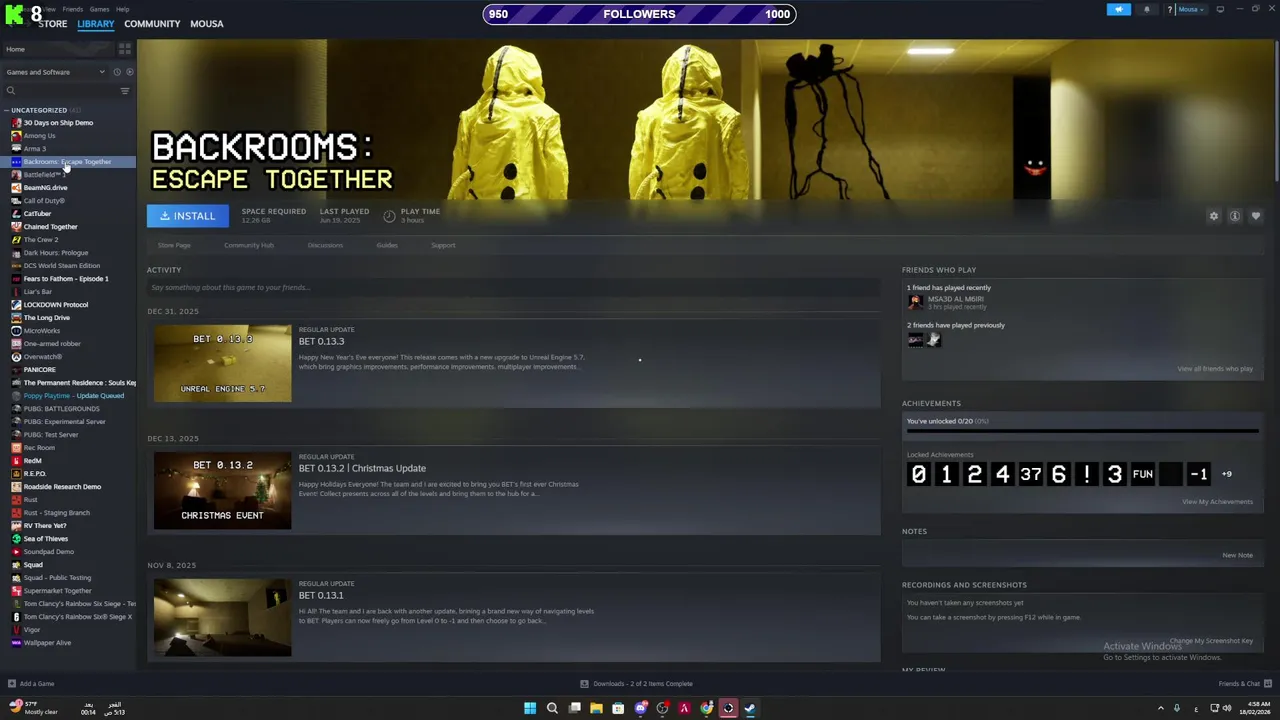Select BeamNG.drive in the game list

point(45,188)
